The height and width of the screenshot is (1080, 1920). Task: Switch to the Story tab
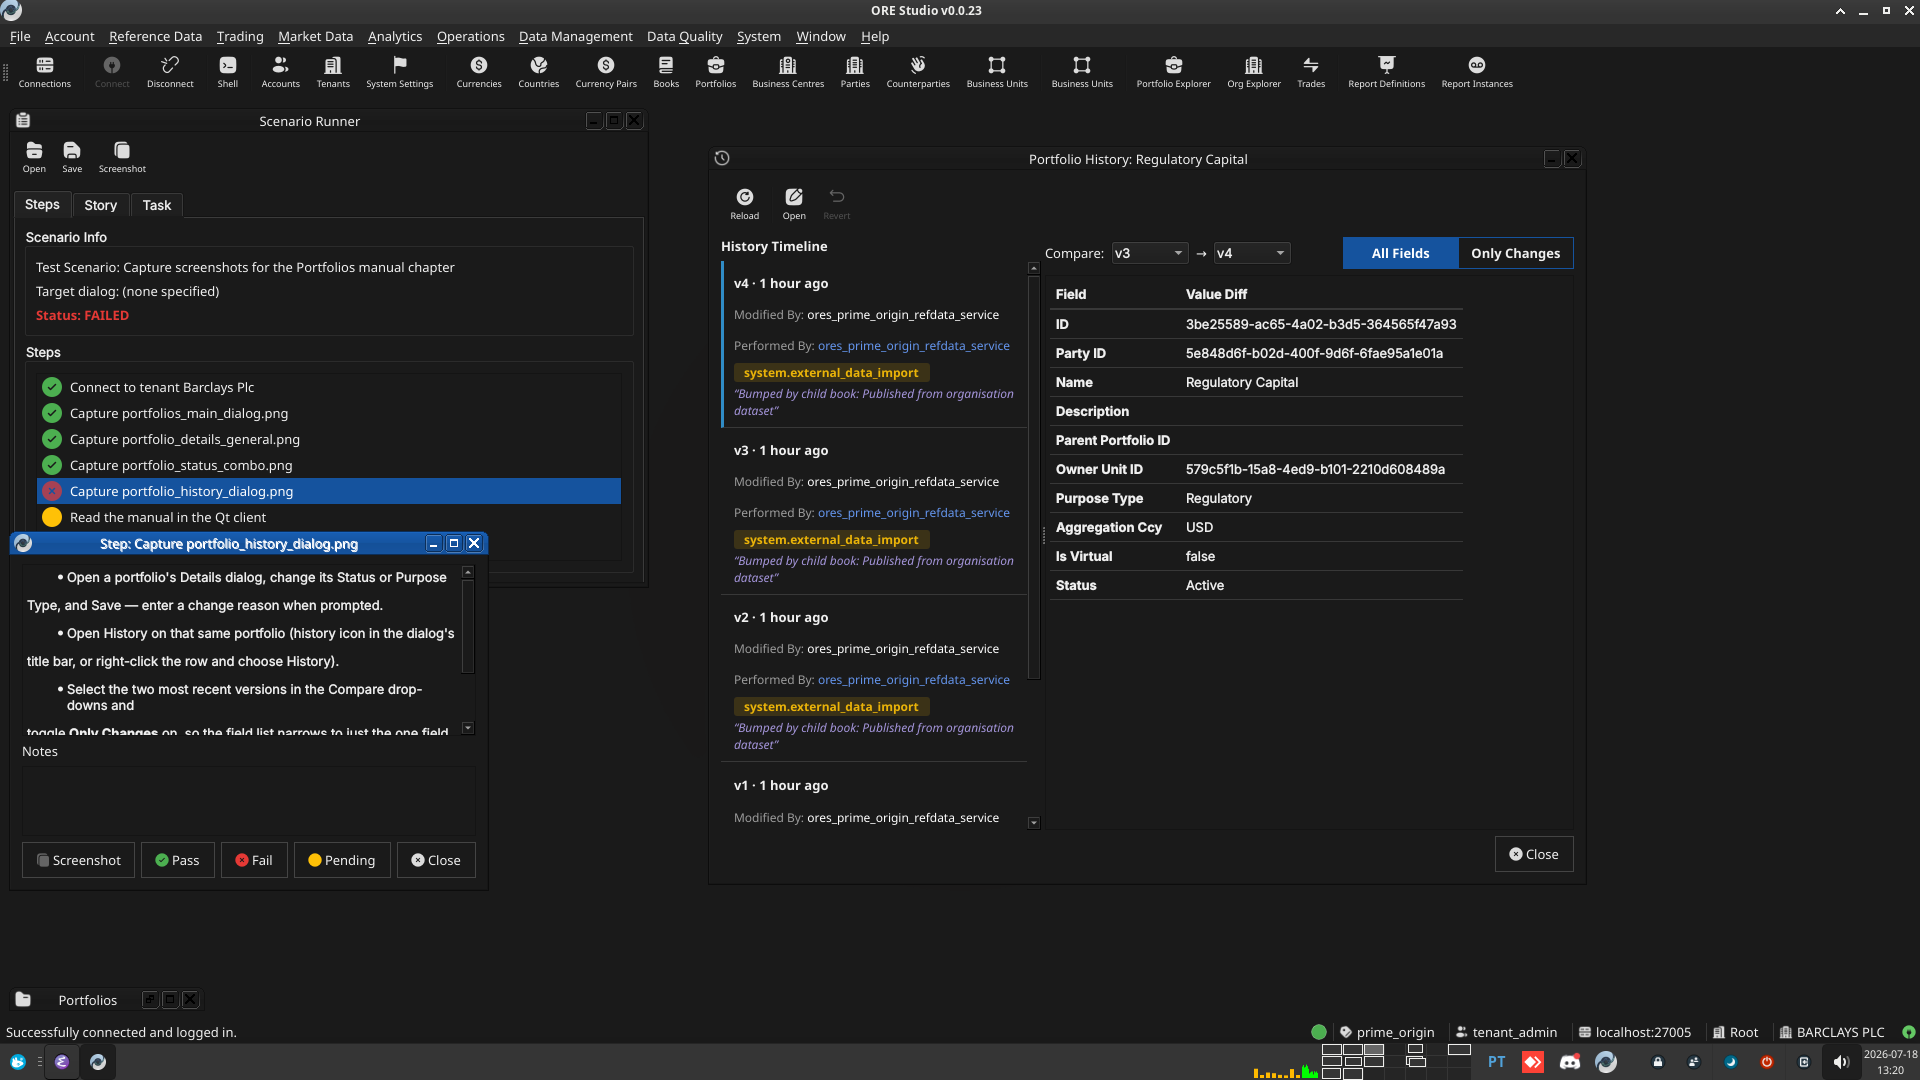pyautogui.click(x=100, y=205)
